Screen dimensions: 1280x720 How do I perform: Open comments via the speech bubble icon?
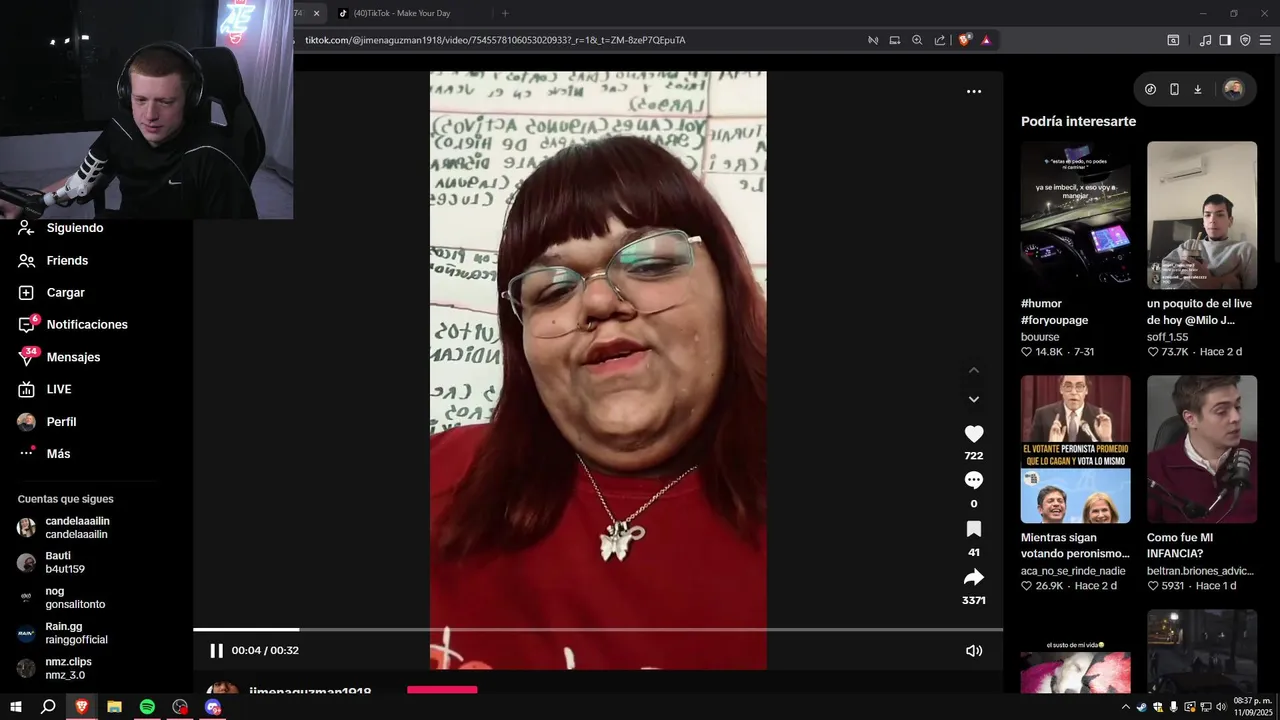(x=973, y=481)
